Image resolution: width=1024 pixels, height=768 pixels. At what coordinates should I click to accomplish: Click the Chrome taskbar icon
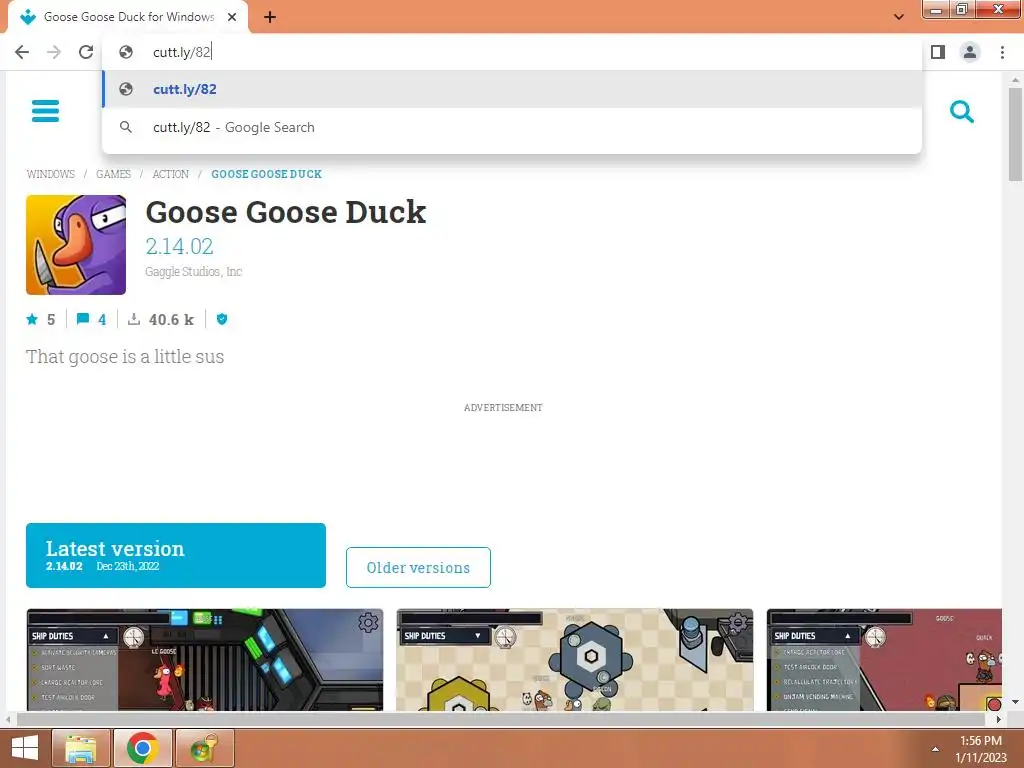tap(142, 748)
